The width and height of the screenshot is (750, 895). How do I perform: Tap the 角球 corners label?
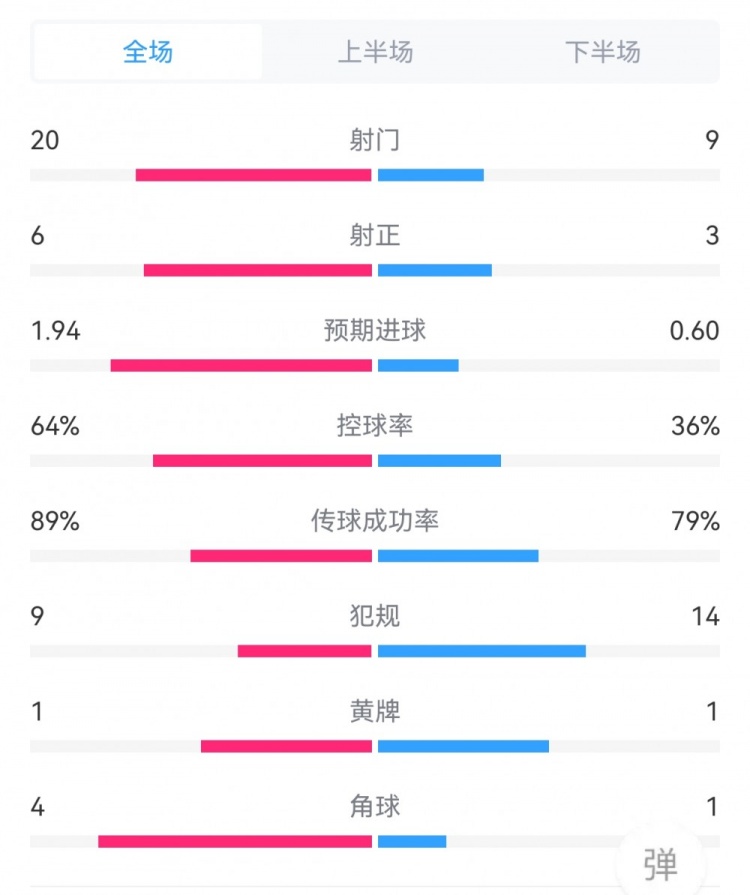coord(375,806)
